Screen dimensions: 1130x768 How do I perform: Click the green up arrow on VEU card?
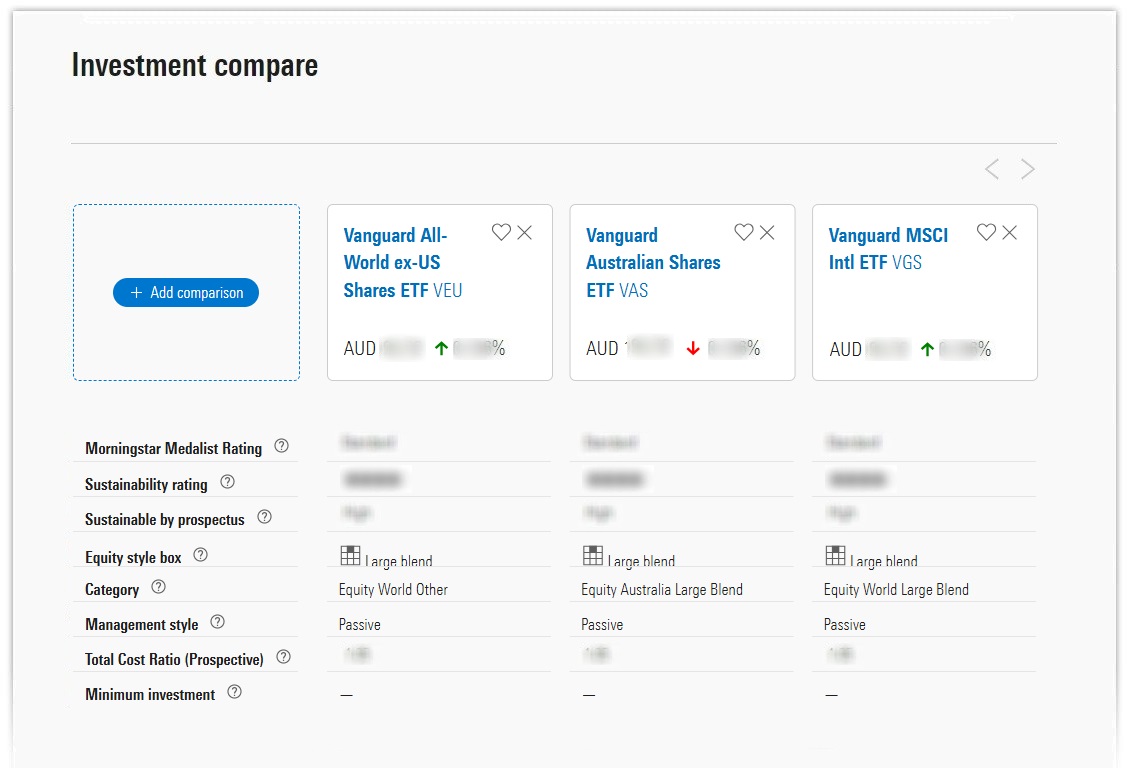tap(442, 349)
